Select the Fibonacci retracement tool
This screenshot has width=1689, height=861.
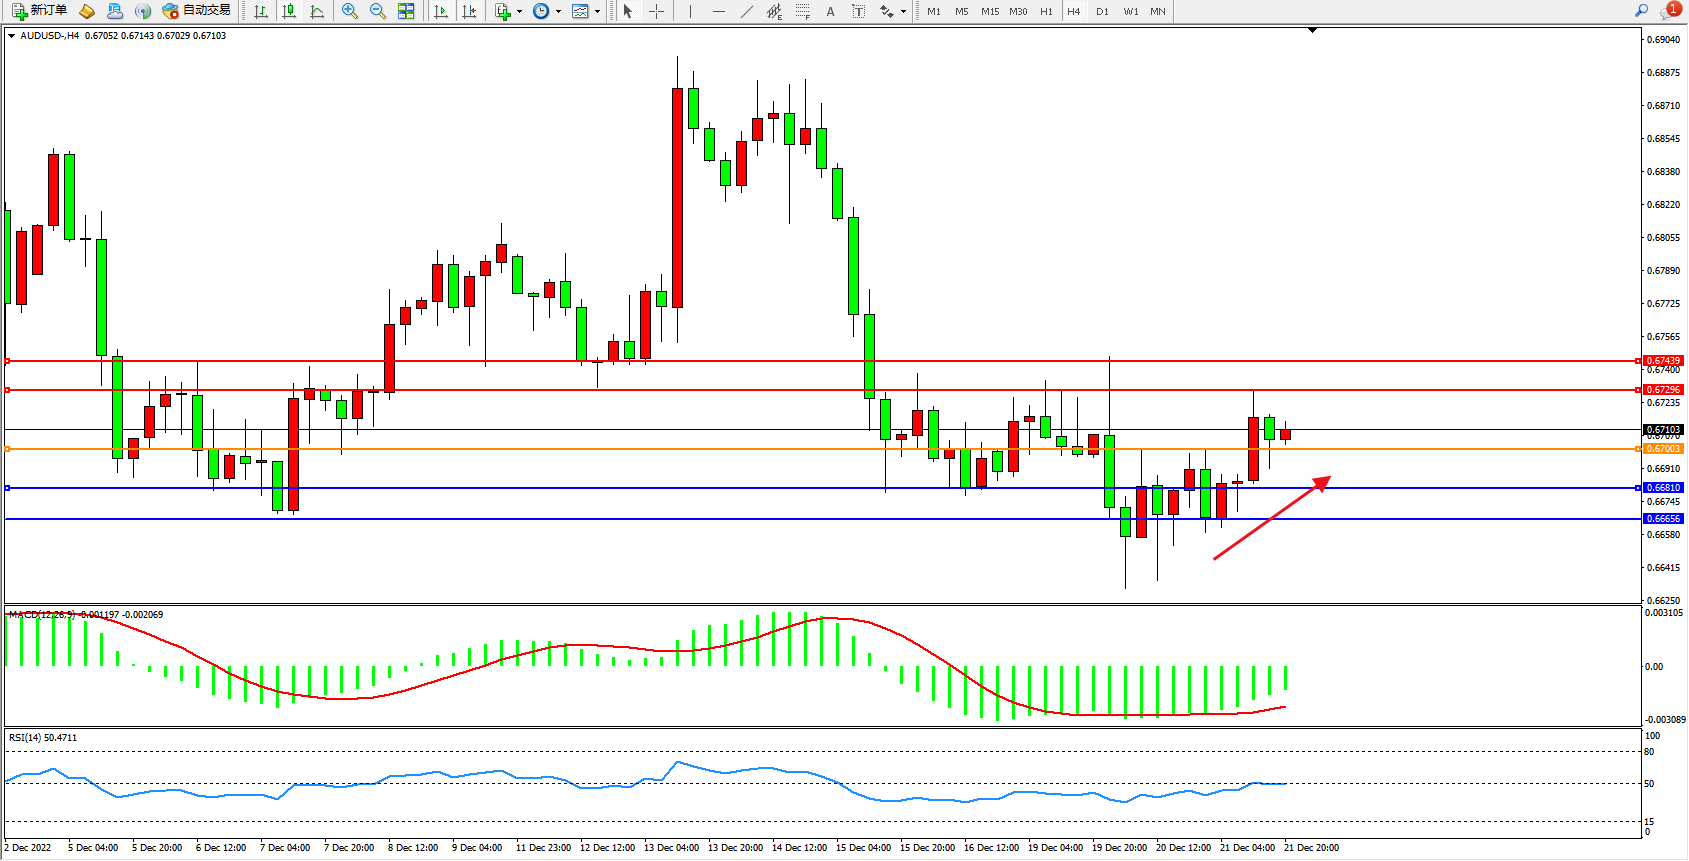pos(802,11)
